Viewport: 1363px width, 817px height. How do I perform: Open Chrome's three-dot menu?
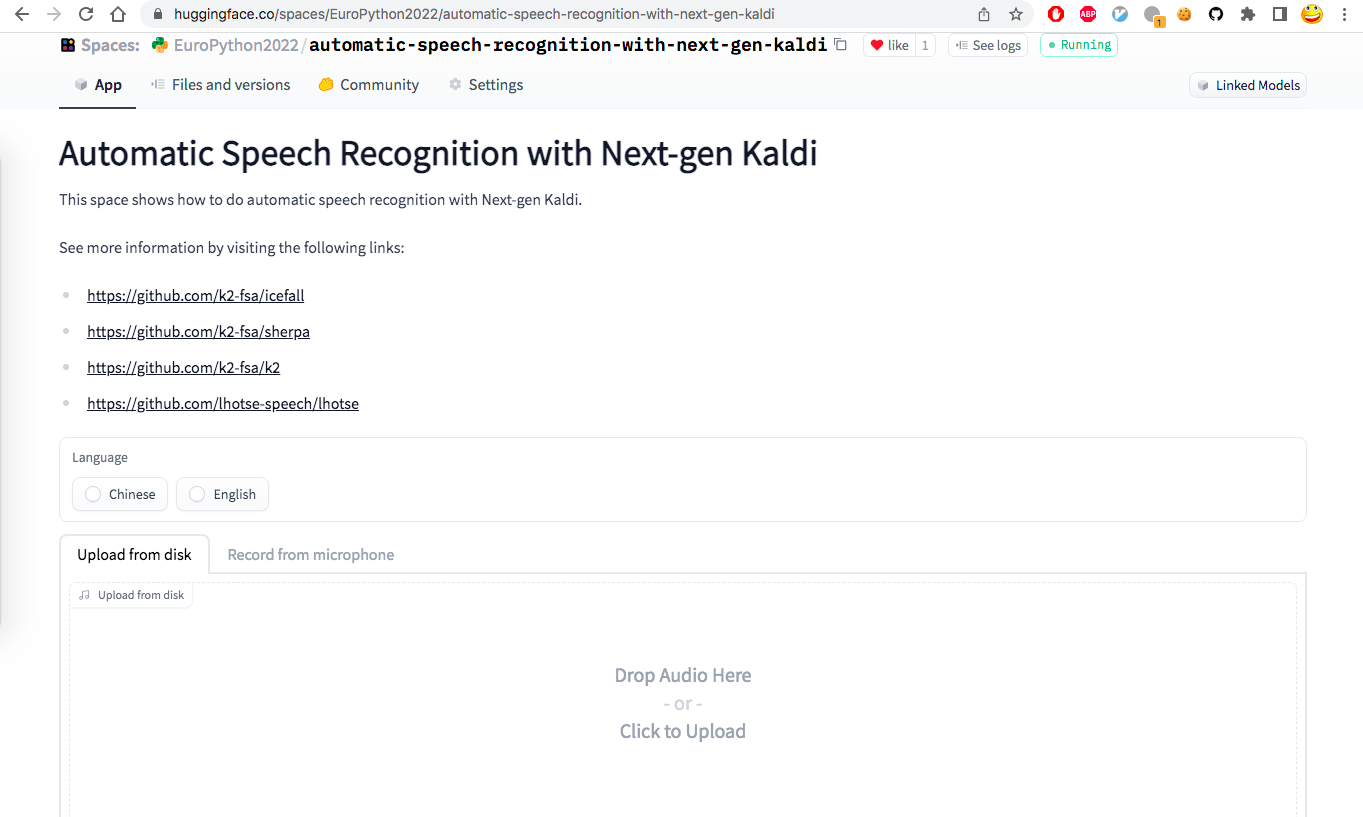click(x=1344, y=14)
